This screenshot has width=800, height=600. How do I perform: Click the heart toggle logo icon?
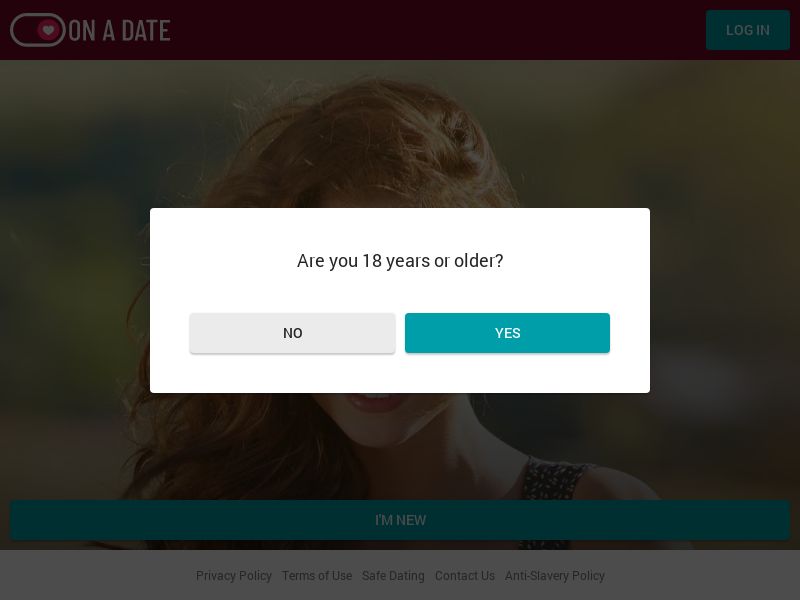click(38, 30)
